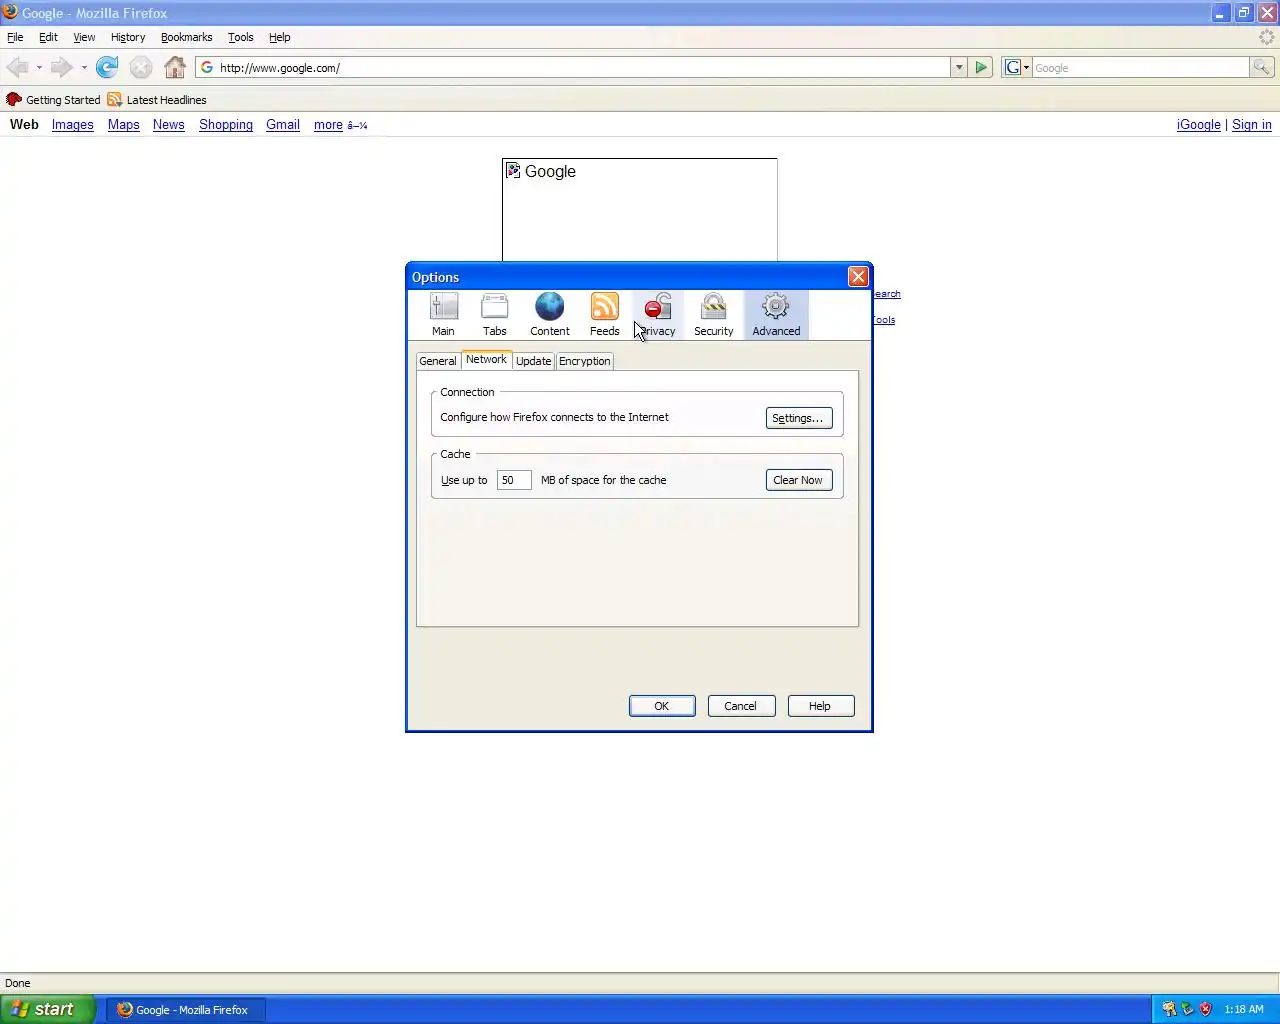The width and height of the screenshot is (1280, 1024).
Task: Open the News link
Action: (x=169, y=125)
